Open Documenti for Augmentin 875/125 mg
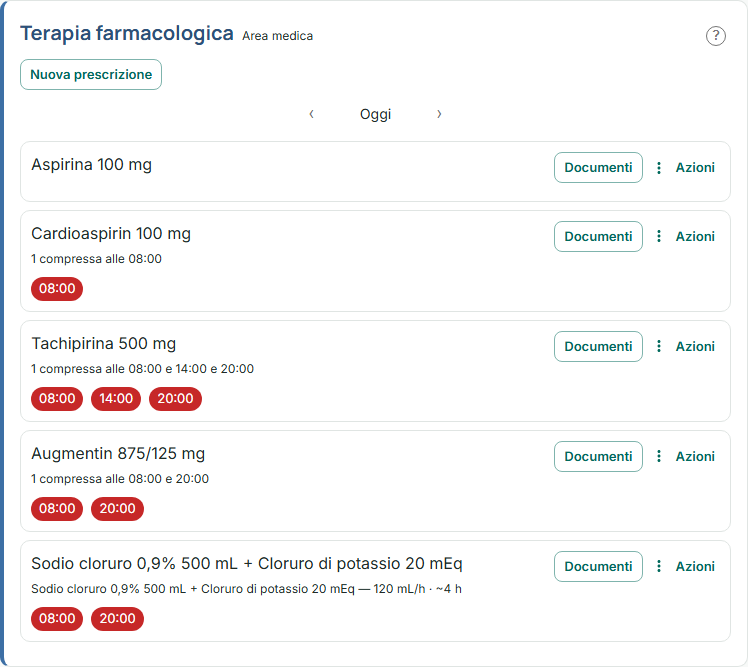 pos(598,456)
